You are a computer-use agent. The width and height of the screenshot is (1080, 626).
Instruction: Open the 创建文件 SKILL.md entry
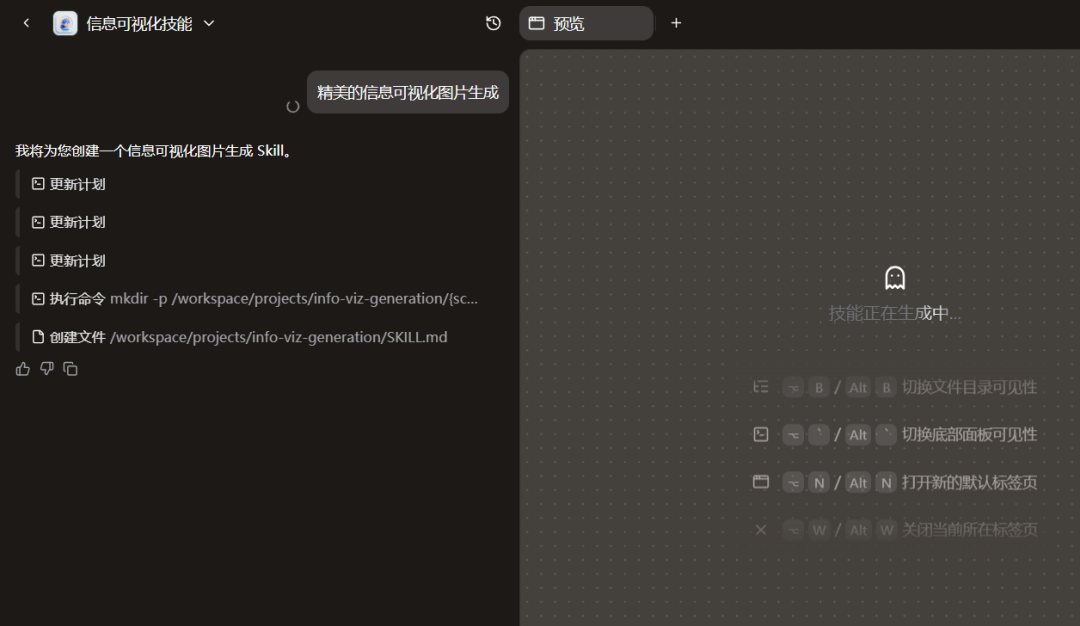(x=240, y=337)
